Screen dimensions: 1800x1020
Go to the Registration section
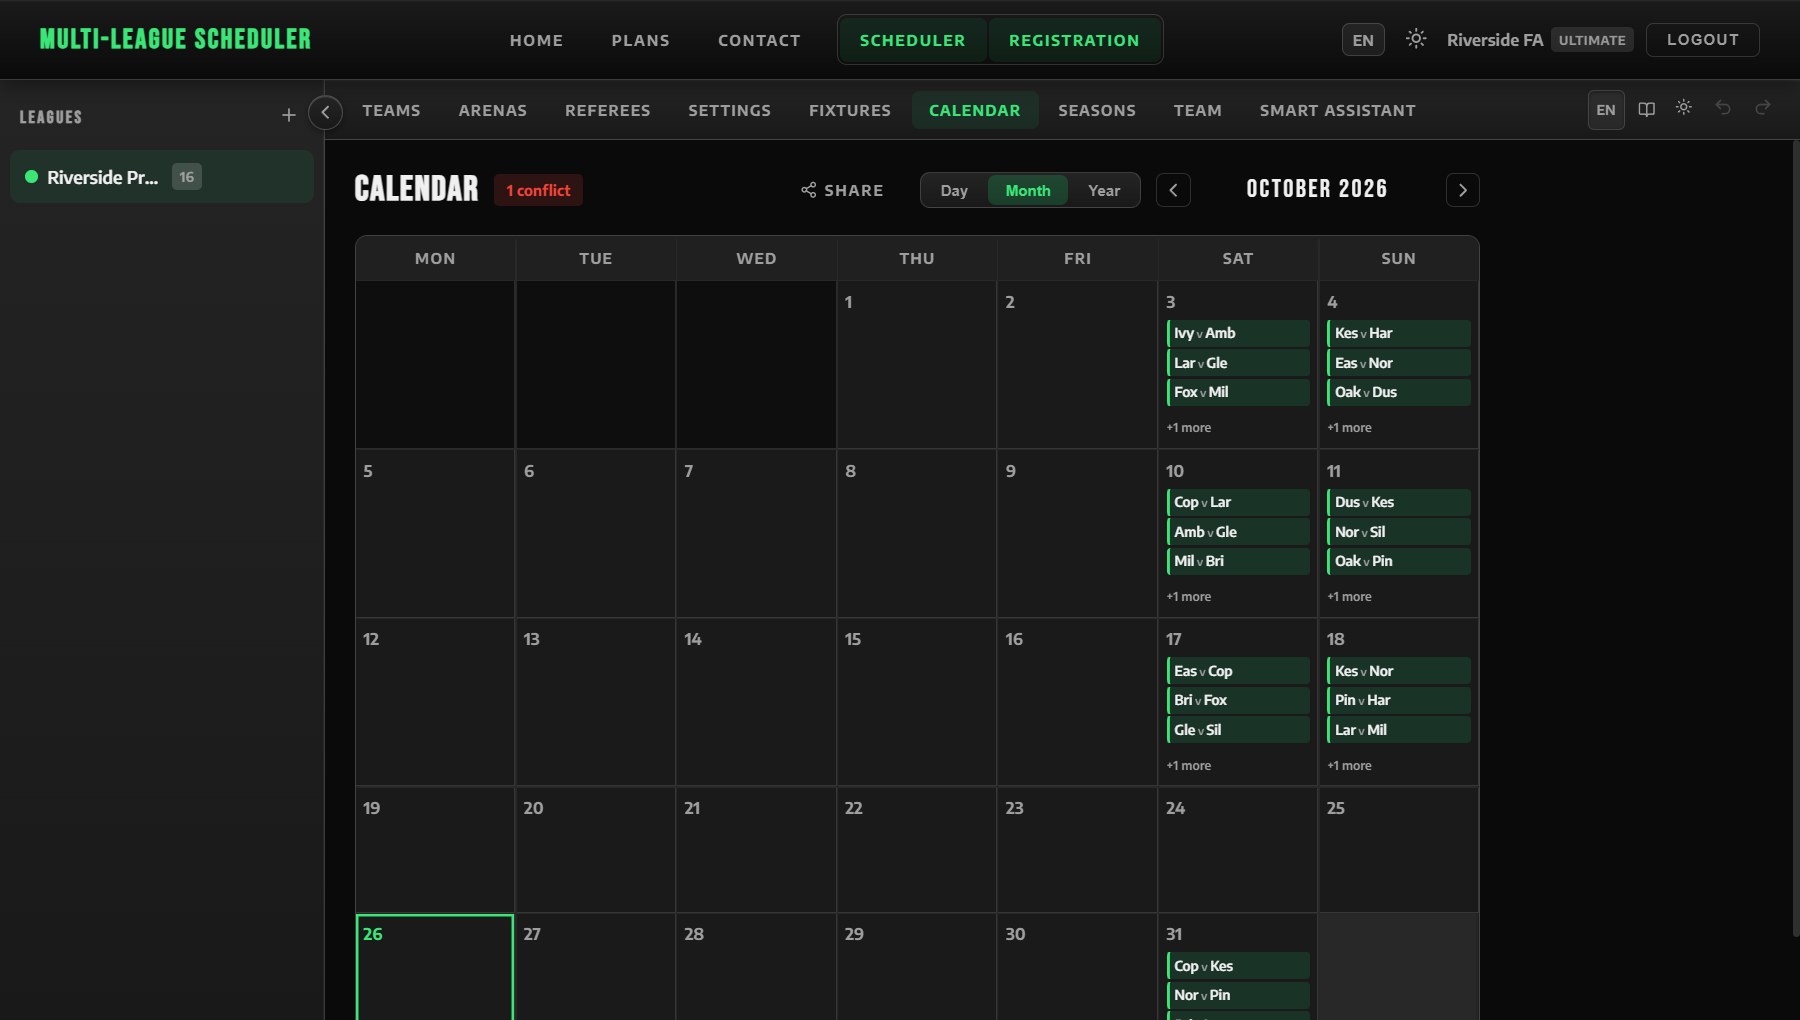pos(1074,40)
